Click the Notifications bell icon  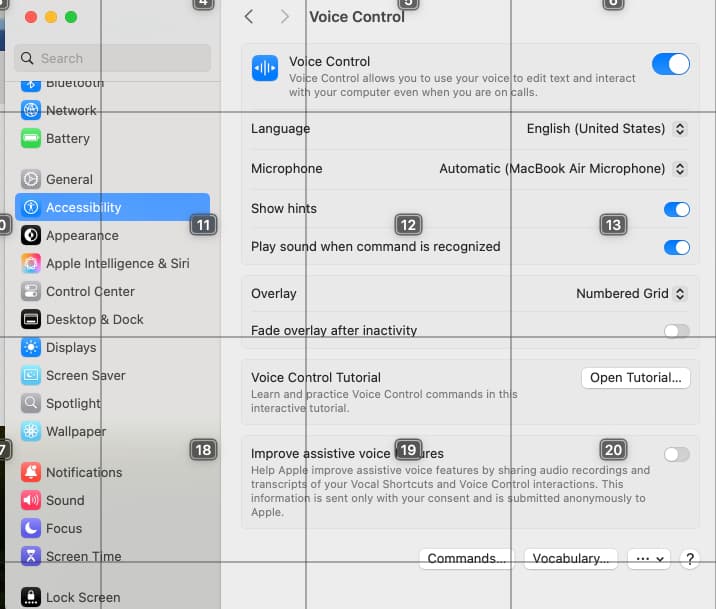coord(31,472)
